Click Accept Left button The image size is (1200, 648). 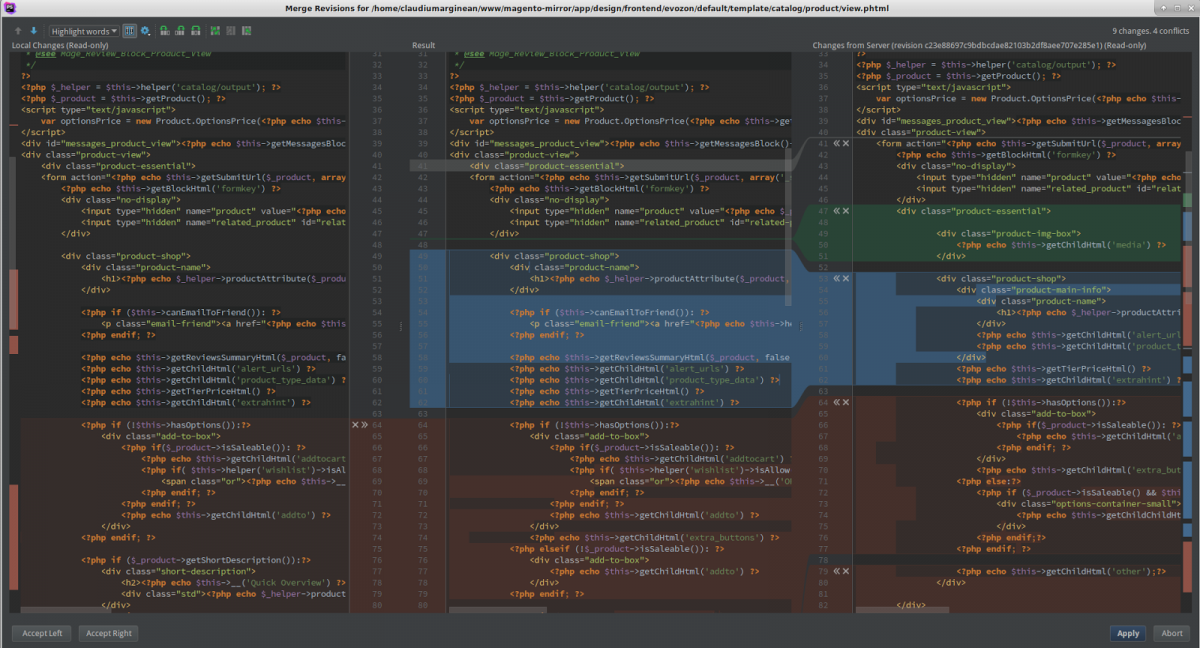(x=42, y=633)
